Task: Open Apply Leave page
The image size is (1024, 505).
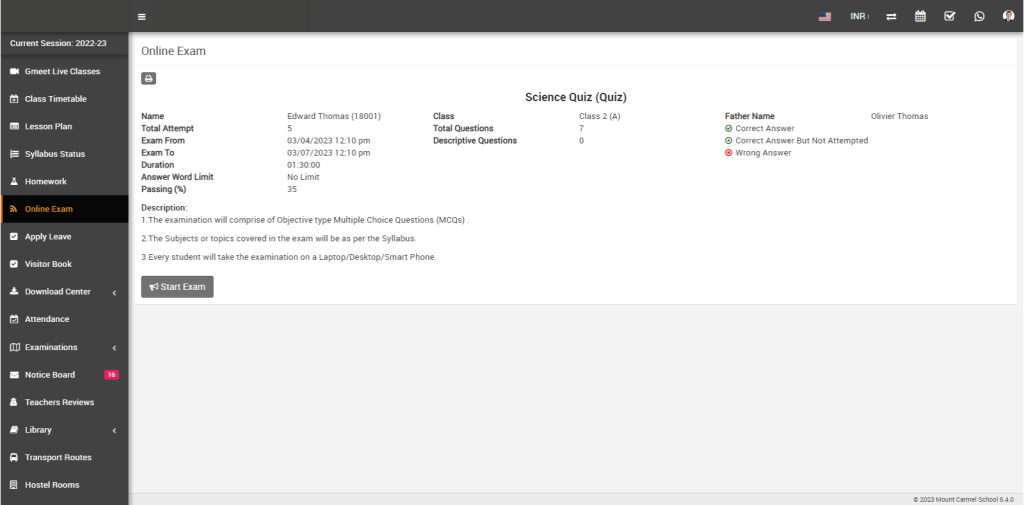Action: [47, 237]
